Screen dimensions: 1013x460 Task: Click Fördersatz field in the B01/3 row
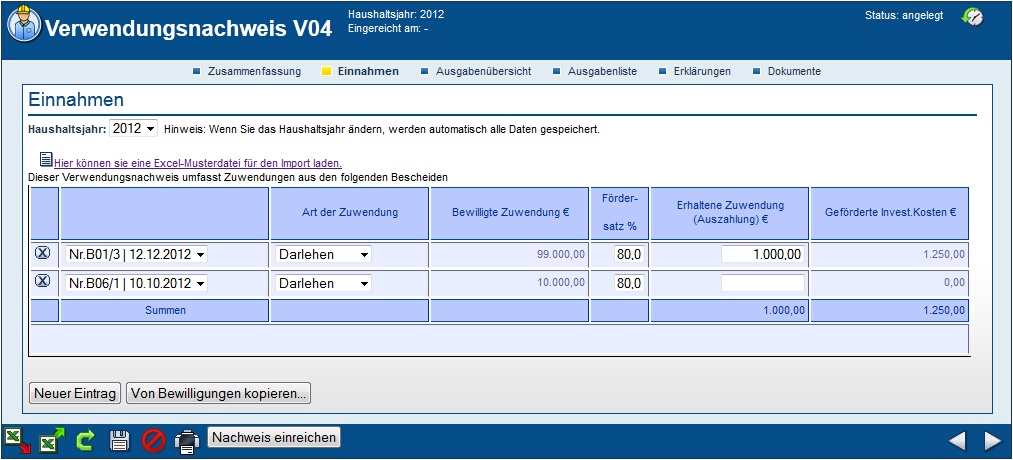[x=629, y=255]
